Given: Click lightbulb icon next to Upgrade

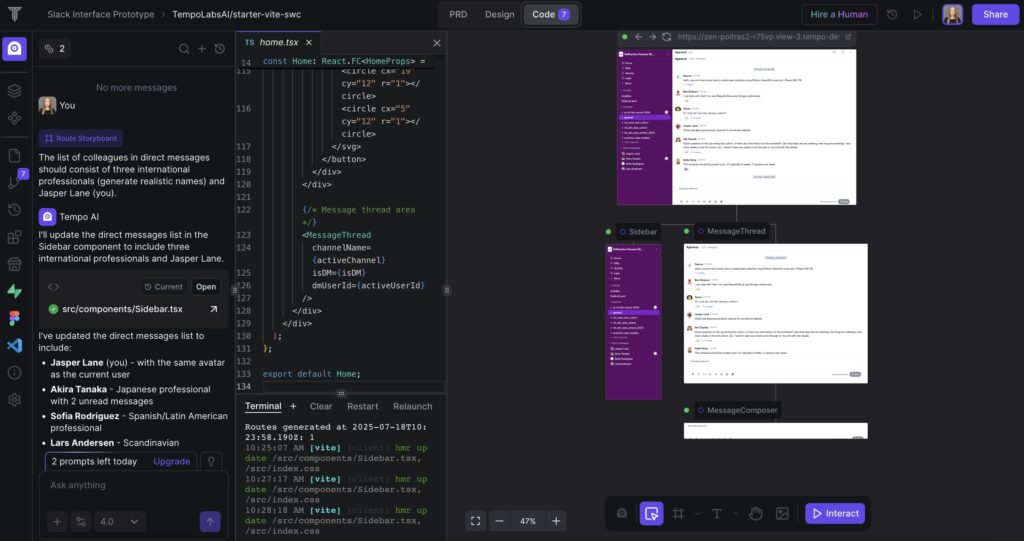Looking at the screenshot, I should (211, 461).
